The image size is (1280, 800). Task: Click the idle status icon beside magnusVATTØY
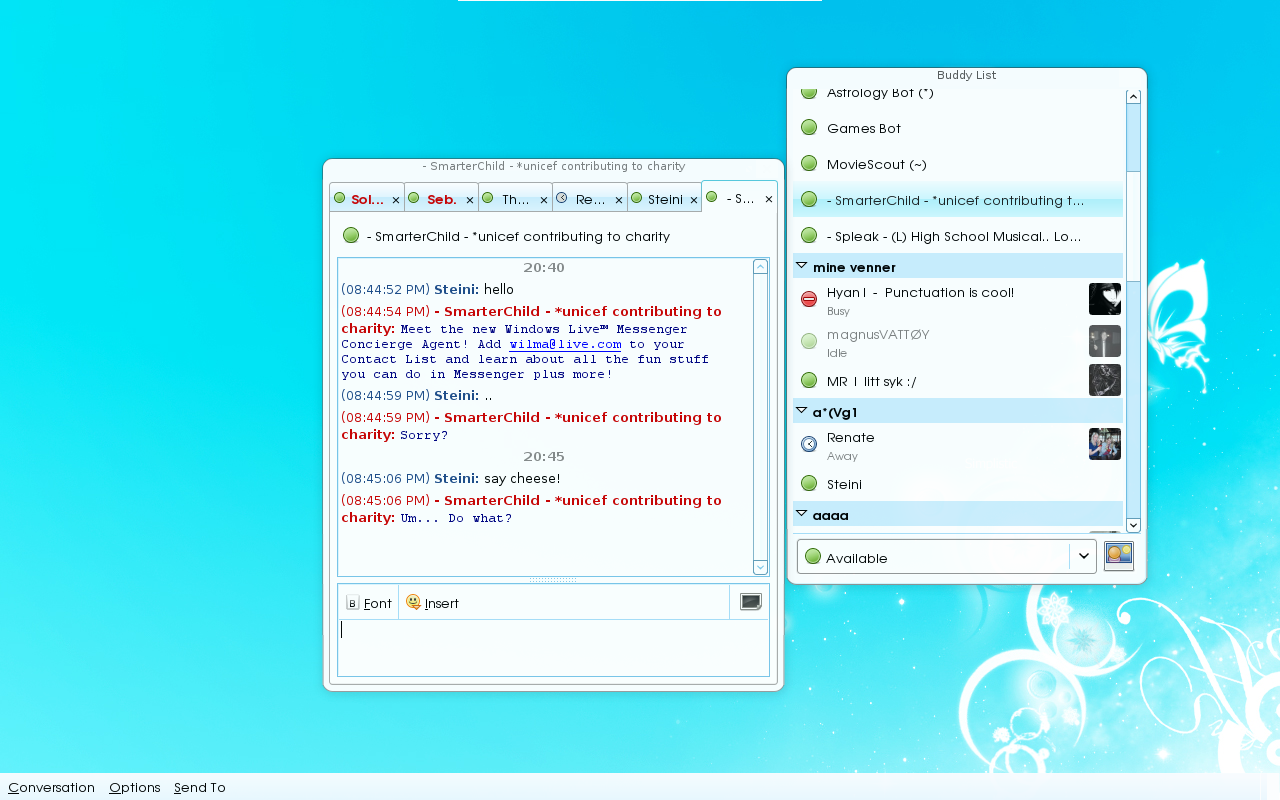[x=809, y=341]
